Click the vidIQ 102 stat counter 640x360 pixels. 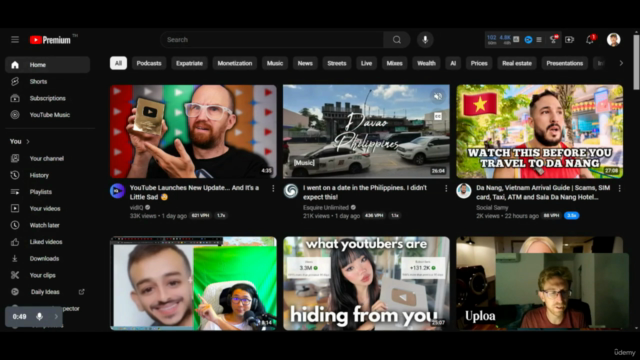[492, 40]
